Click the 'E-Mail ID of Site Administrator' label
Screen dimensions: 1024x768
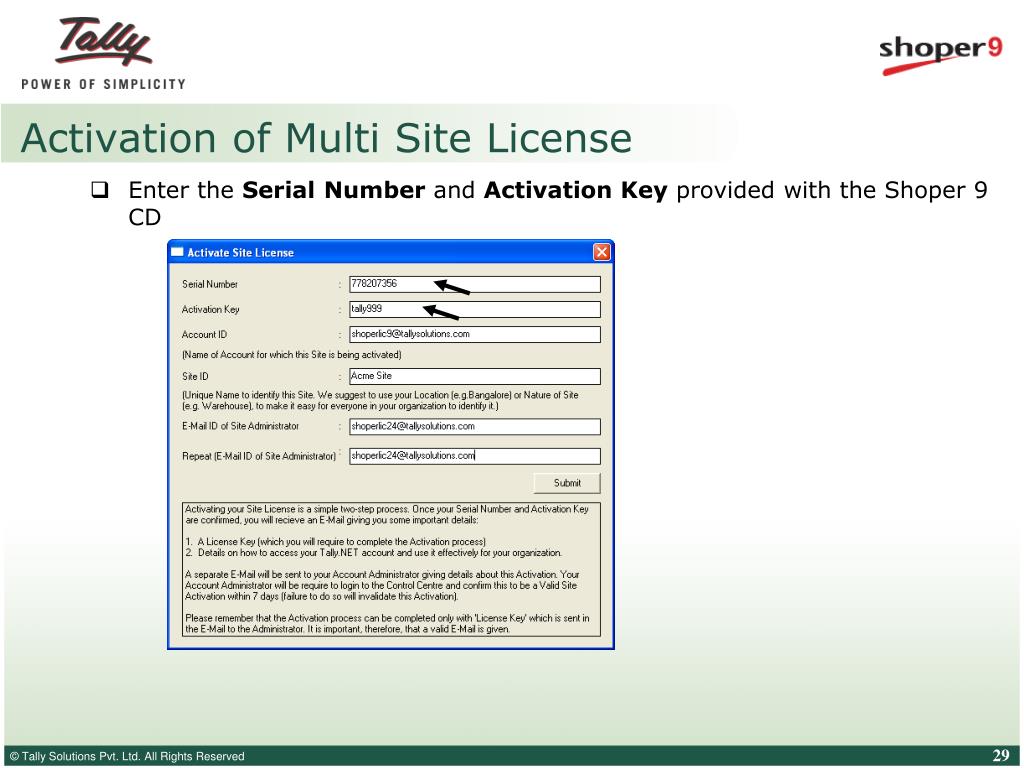click(x=240, y=426)
